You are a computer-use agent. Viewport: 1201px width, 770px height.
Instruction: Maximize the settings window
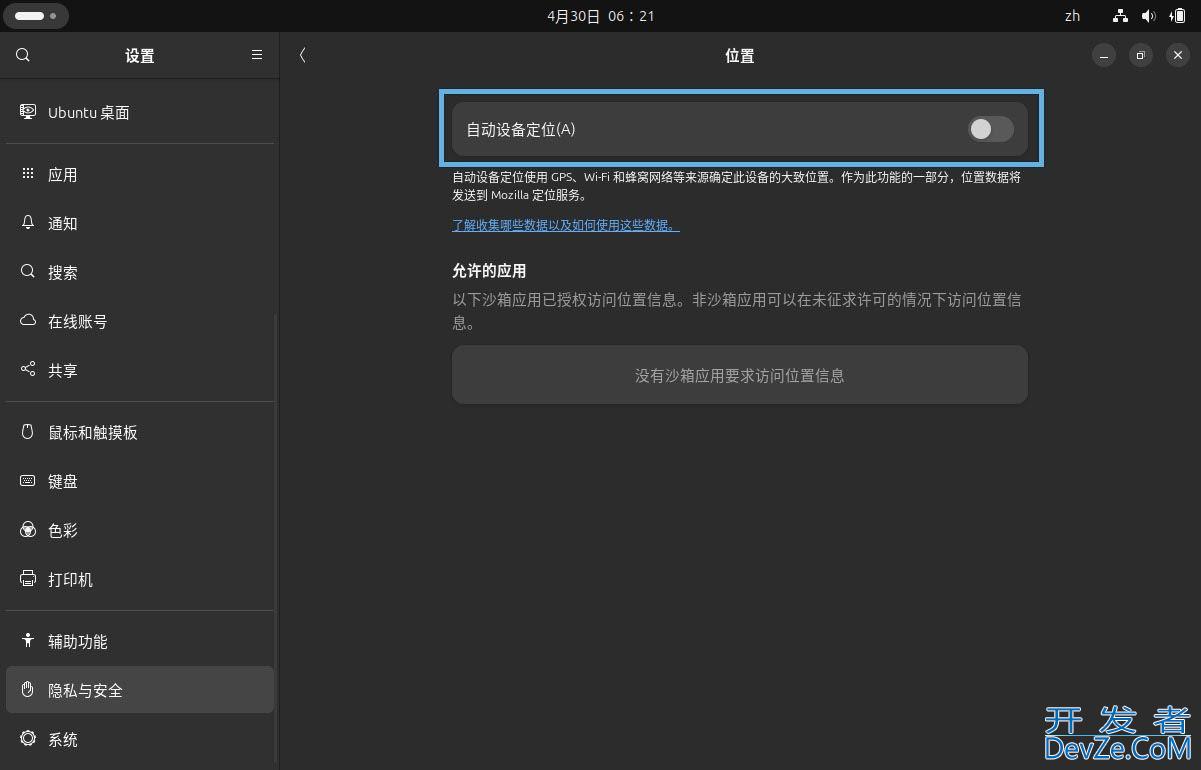click(x=1141, y=56)
